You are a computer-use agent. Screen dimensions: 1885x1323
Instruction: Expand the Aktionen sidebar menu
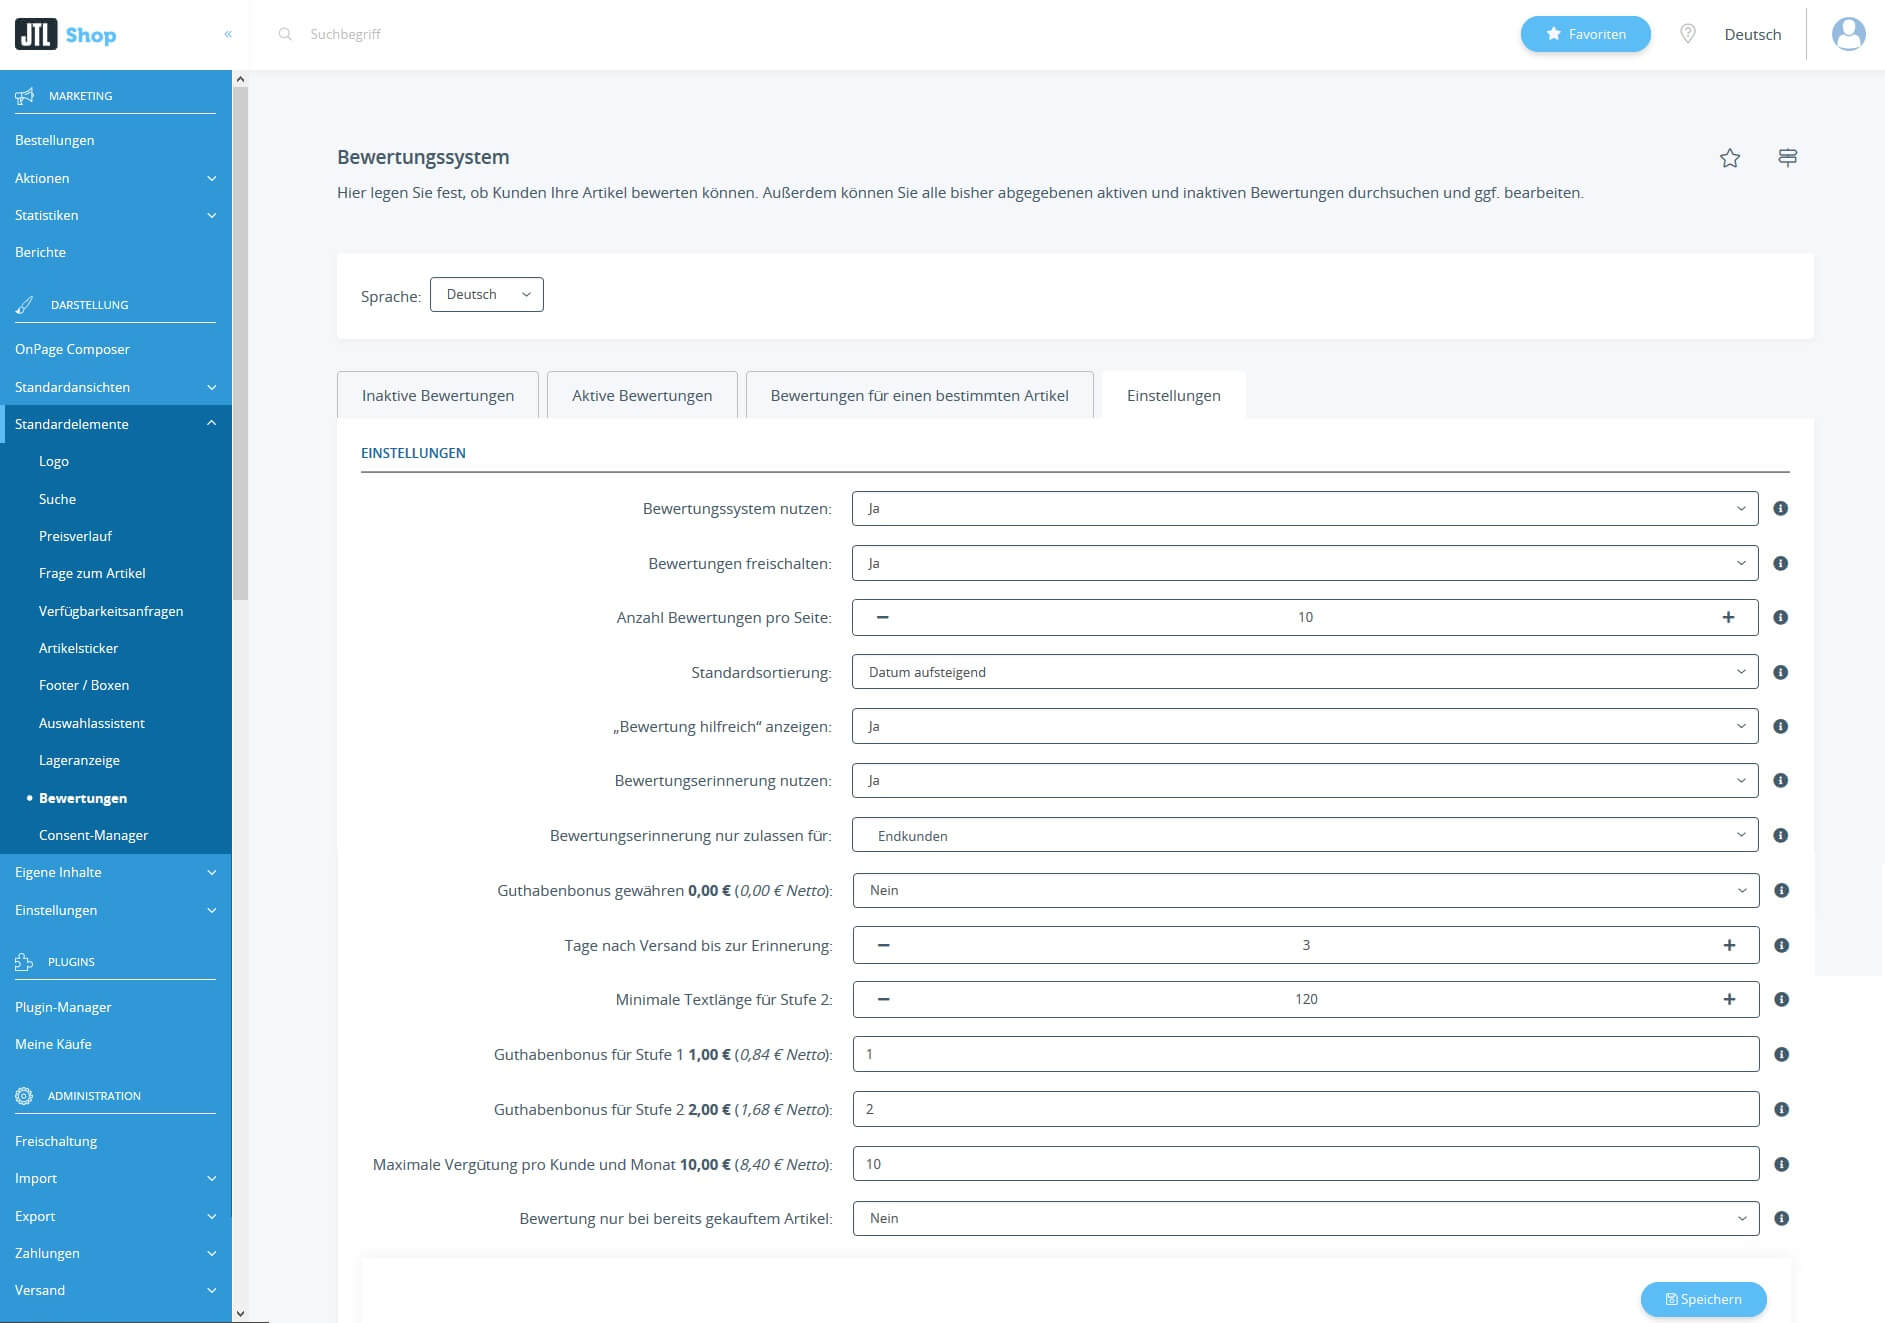(x=116, y=178)
